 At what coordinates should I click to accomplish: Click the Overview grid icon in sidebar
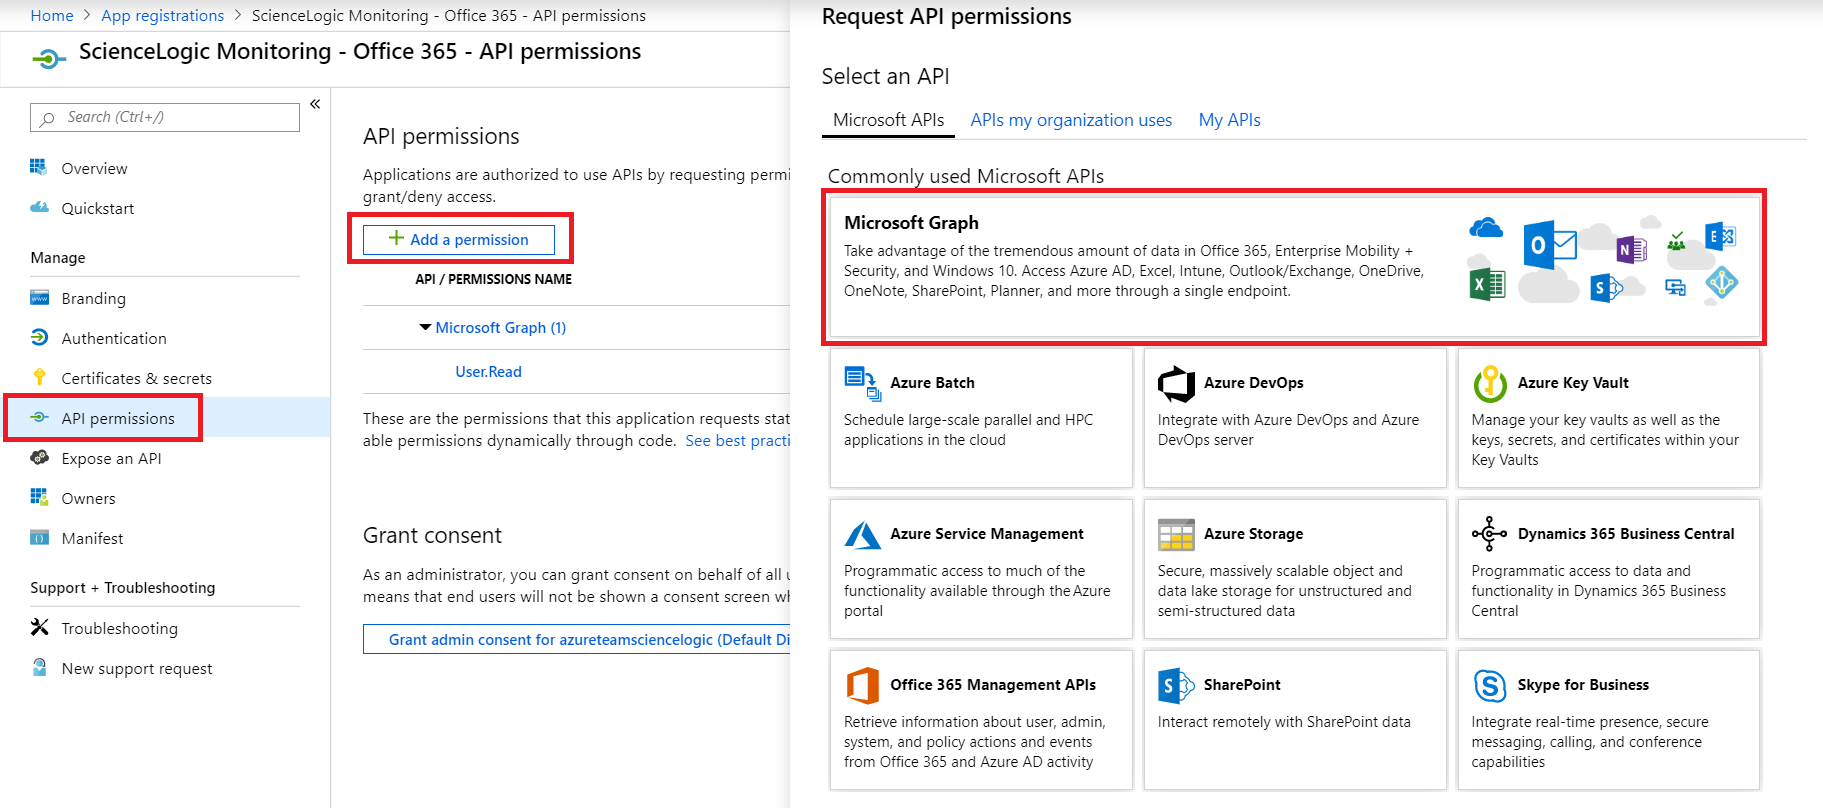(x=39, y=167)
